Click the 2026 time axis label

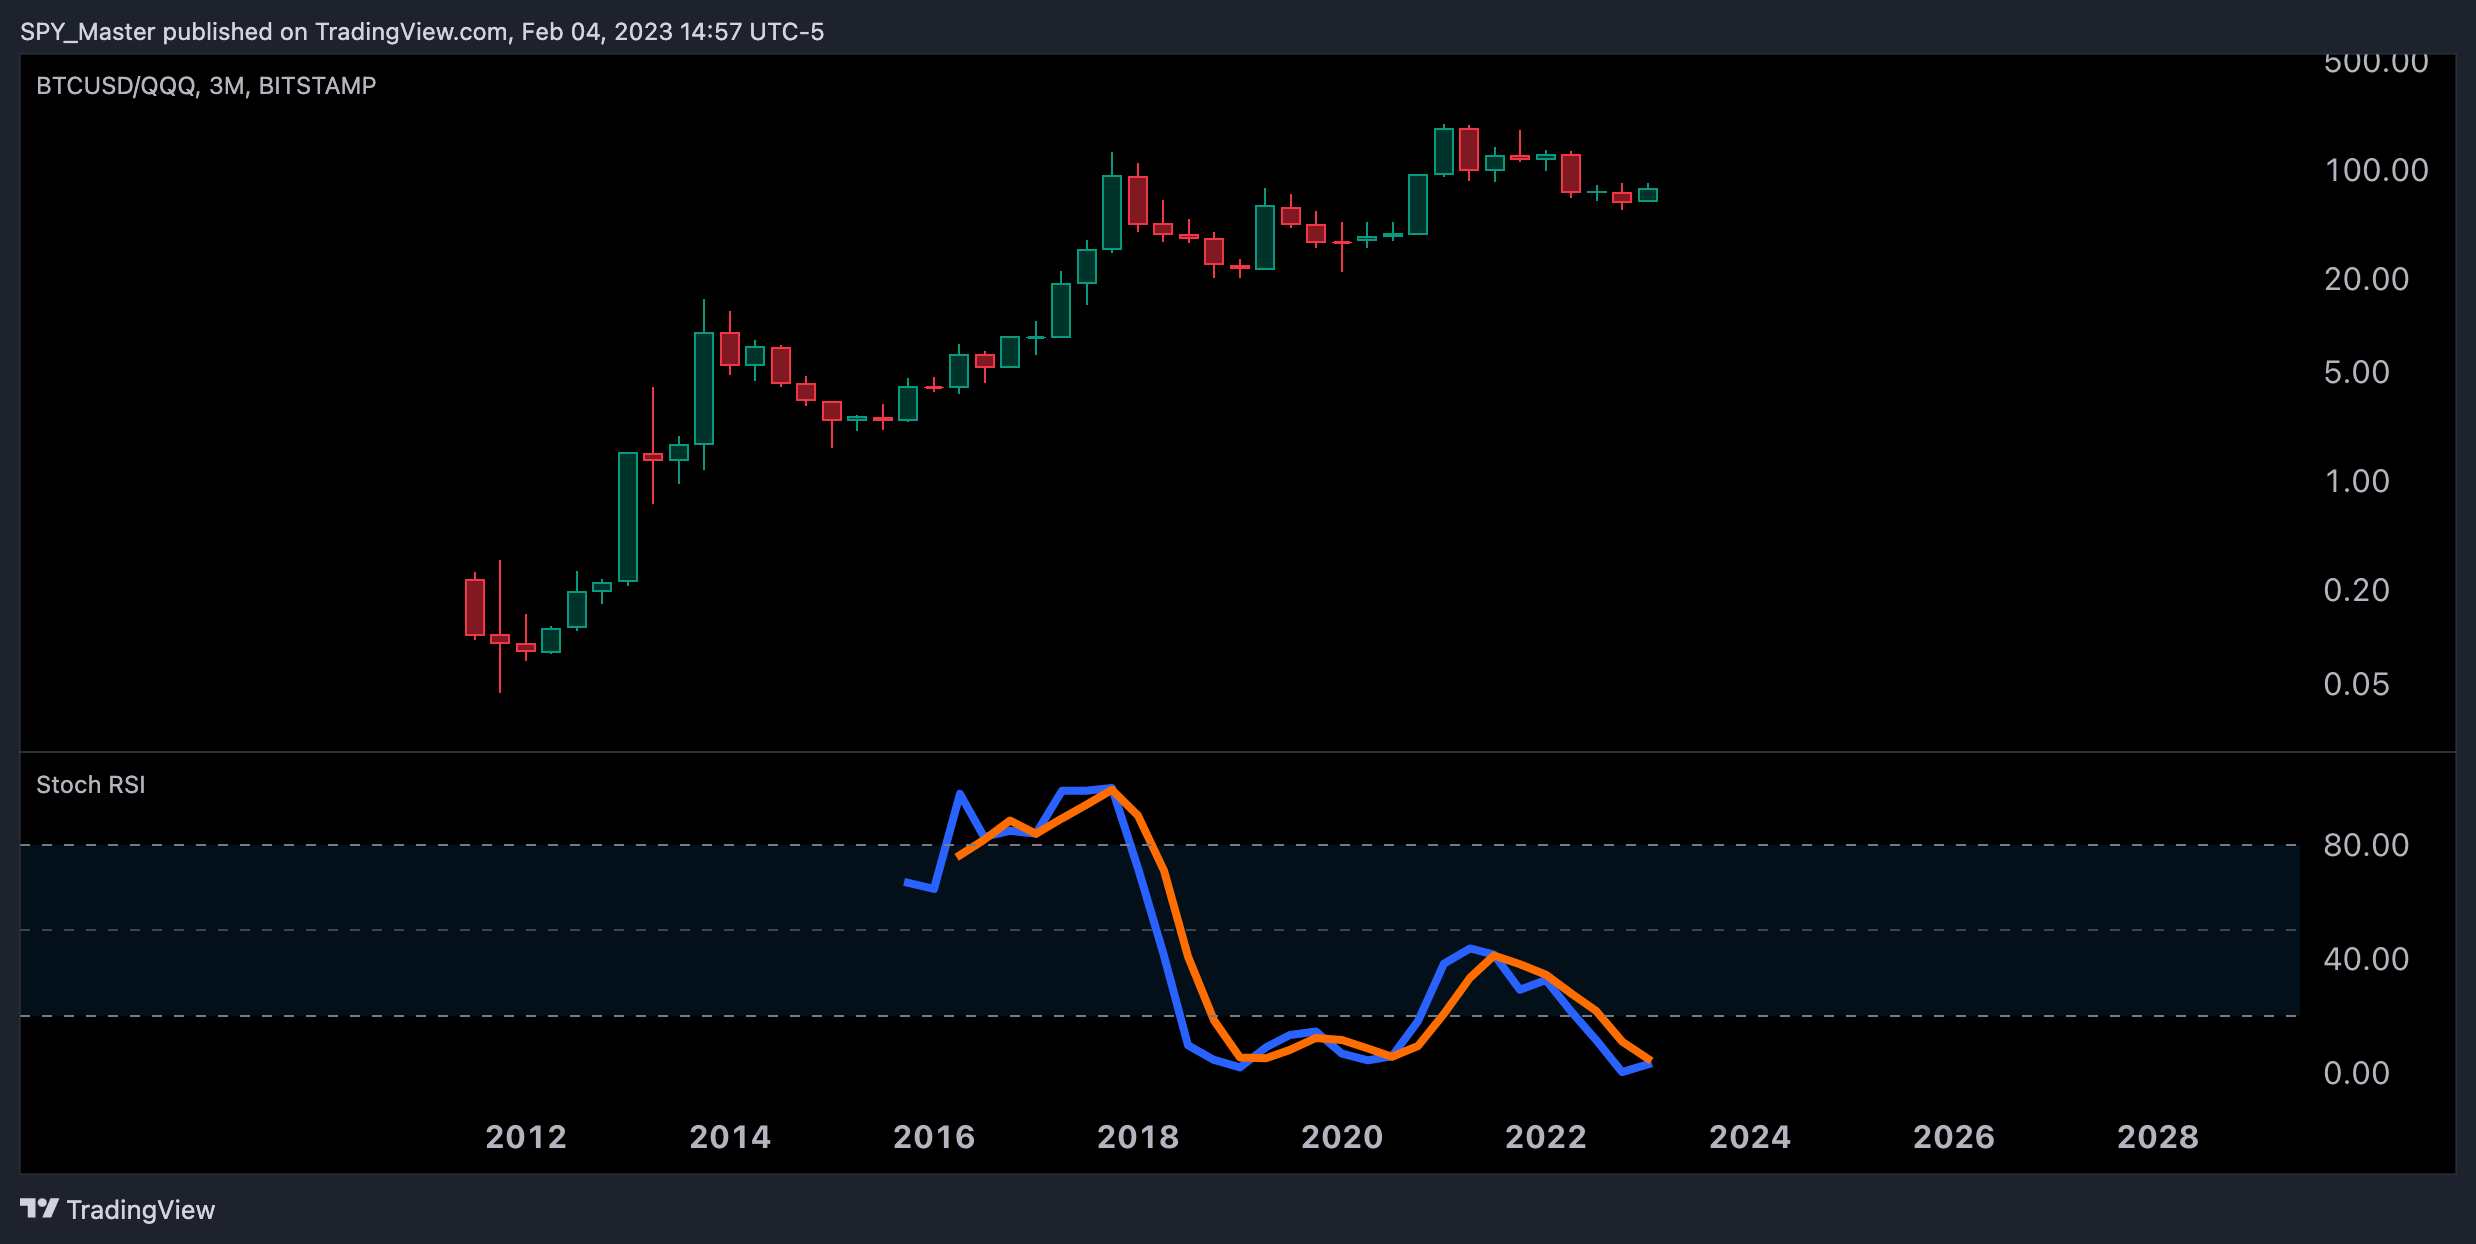tap(1954, 1137)
